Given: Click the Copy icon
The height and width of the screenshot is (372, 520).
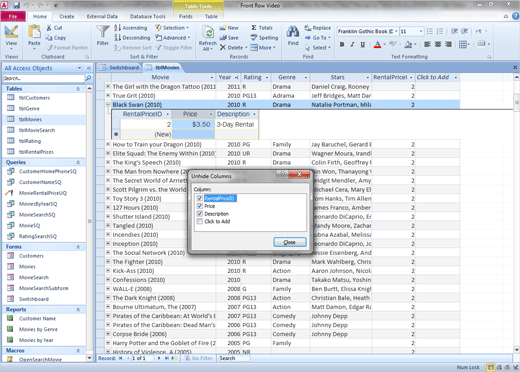Looking at the screenshot, I should (49, 38).
